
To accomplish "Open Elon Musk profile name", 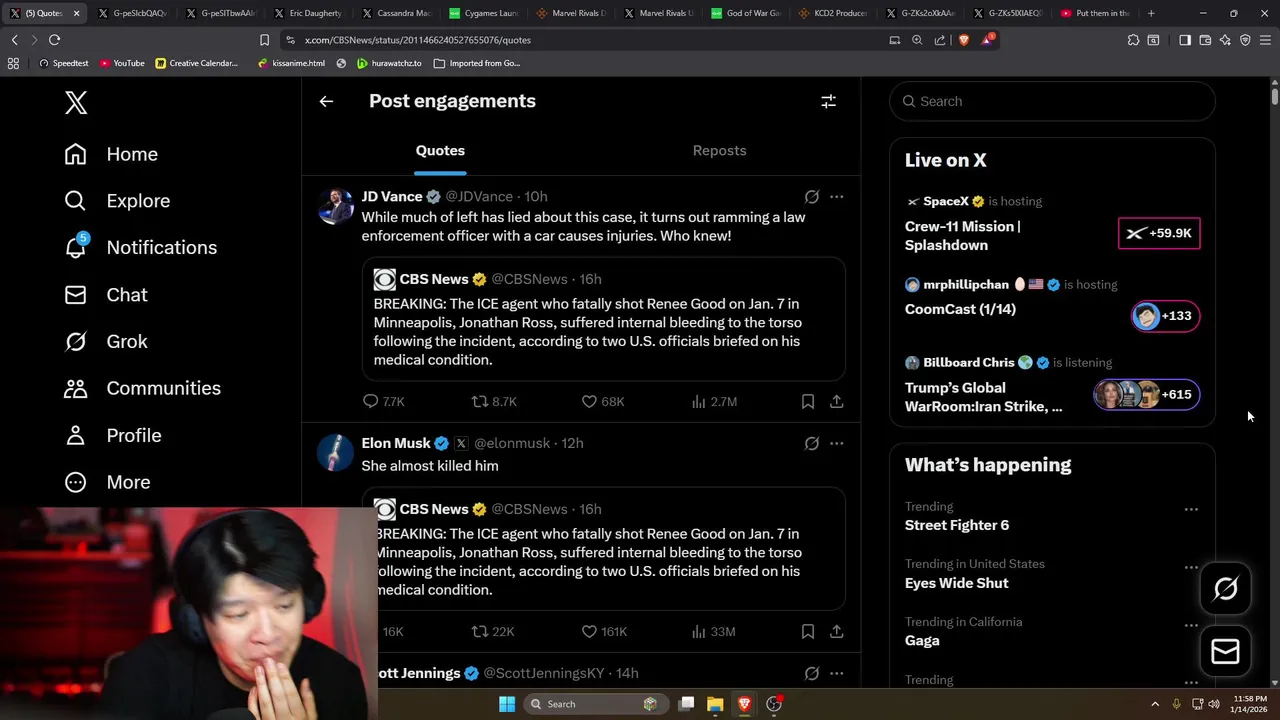I will (396, 443).
